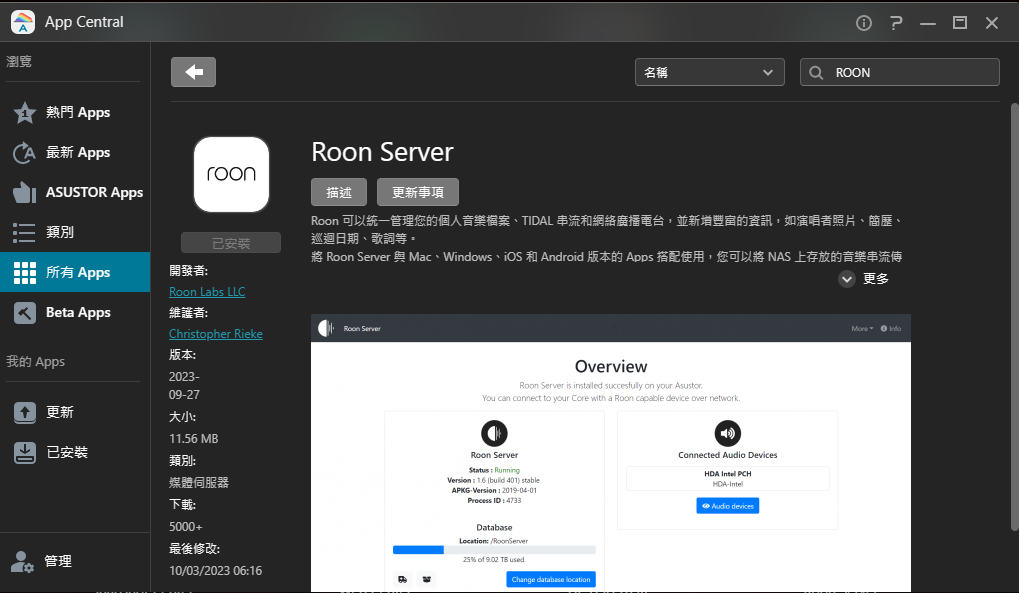Screen dimensions: 1019x593
Task: Open ASUSTOR Apps in sidebar
Action: click(x=75, y=192)
